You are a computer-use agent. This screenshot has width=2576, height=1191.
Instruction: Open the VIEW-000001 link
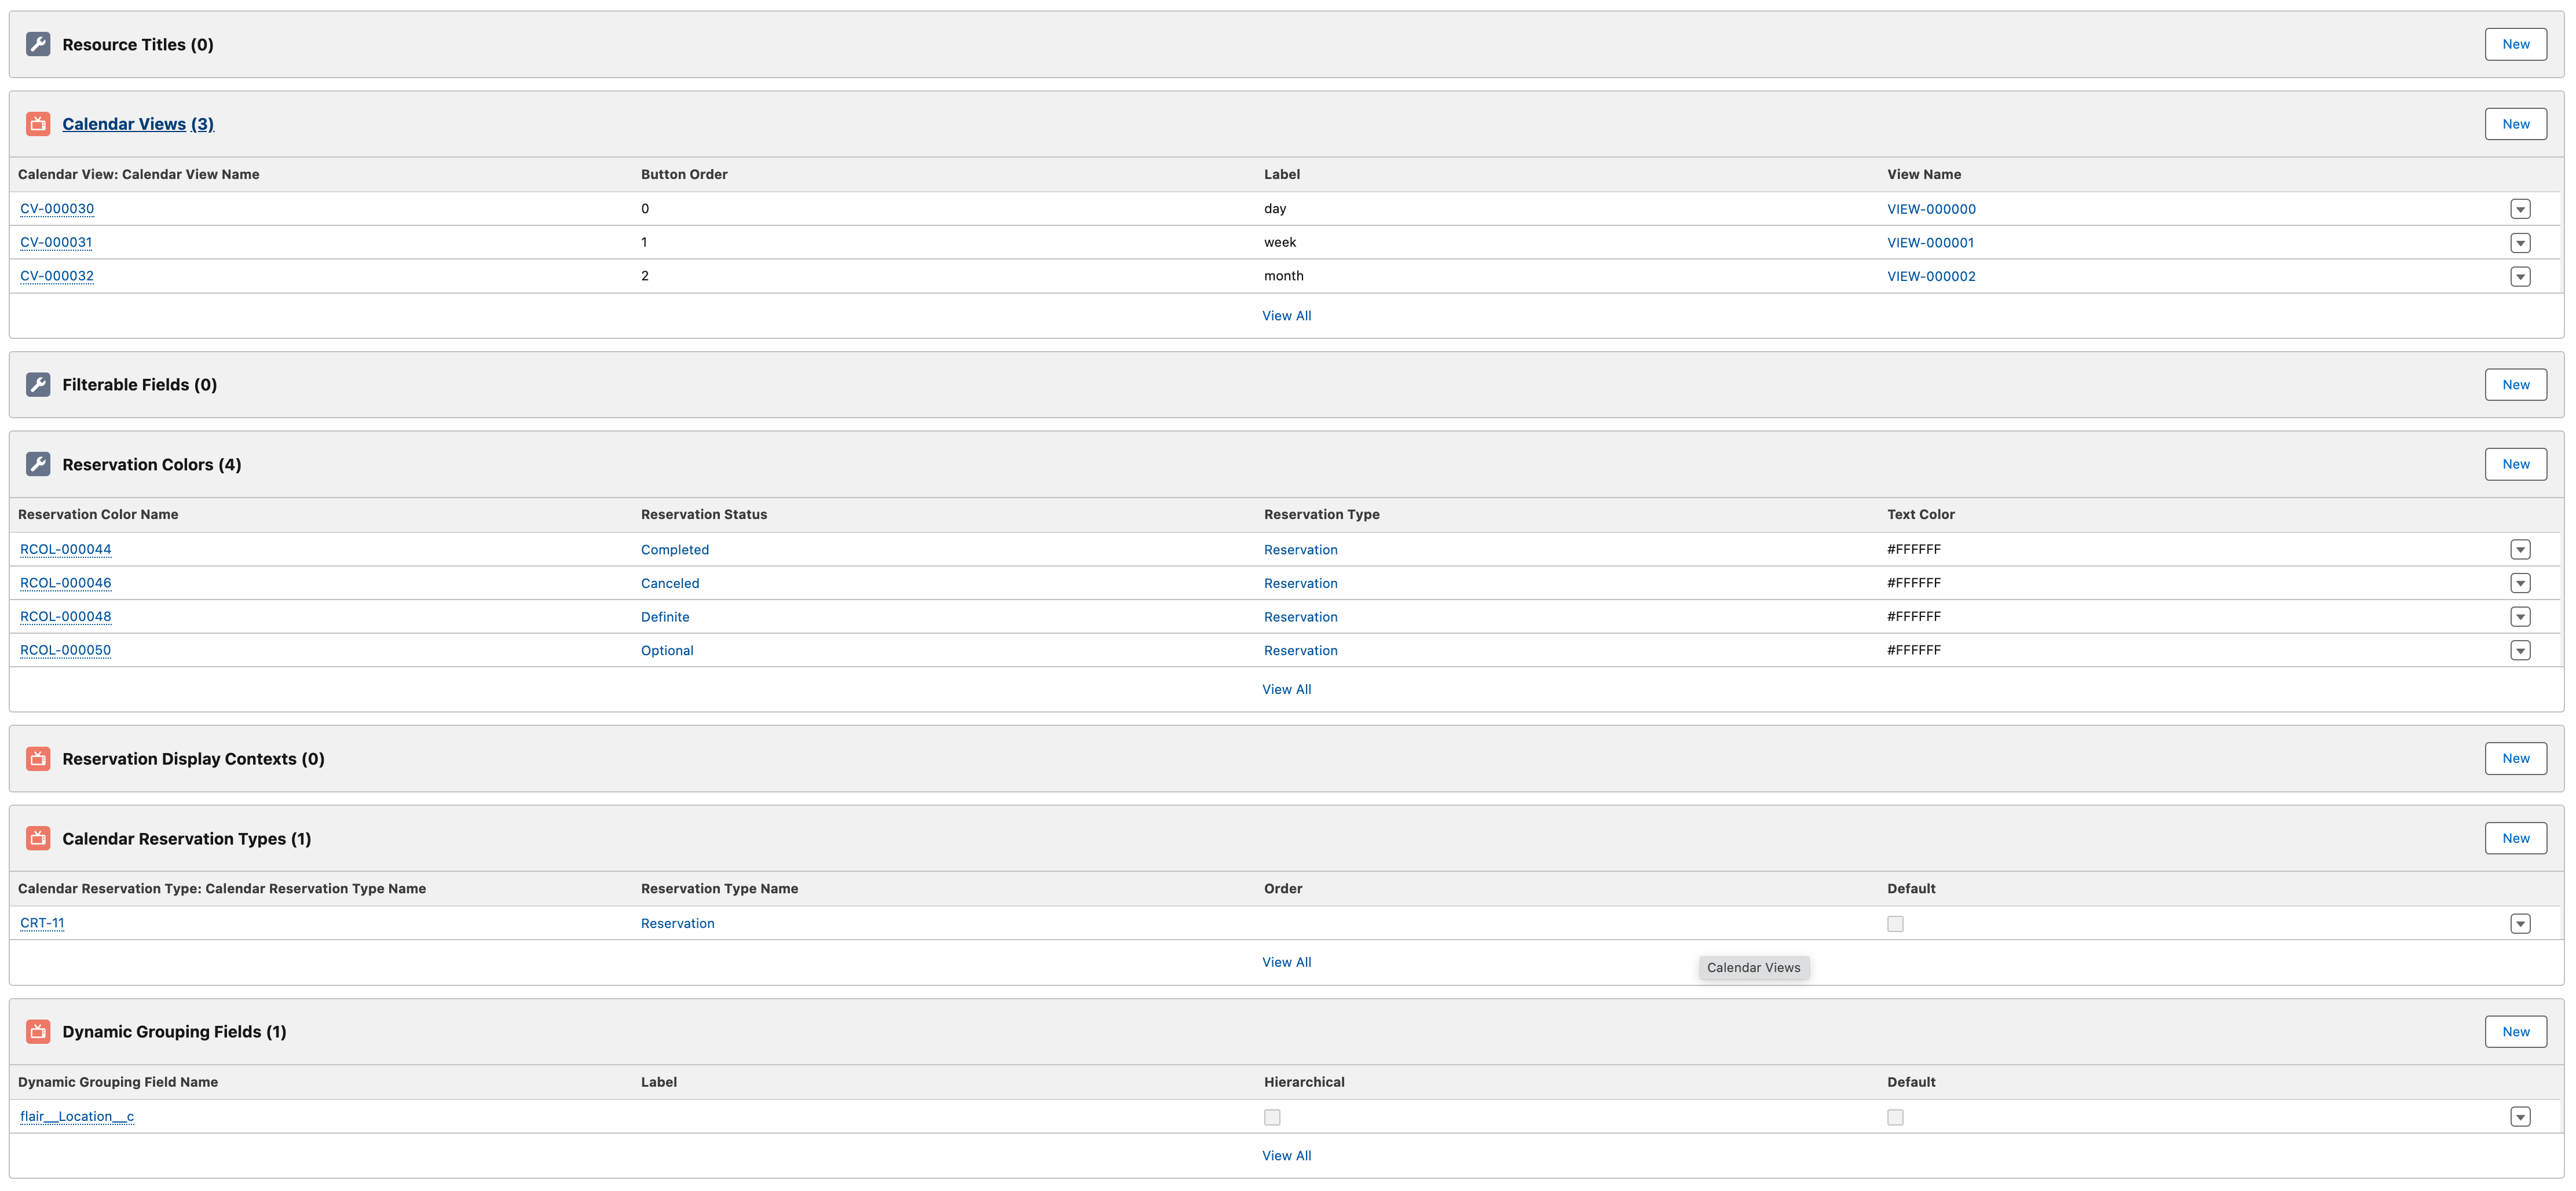pyautogui.click(x=1930, y=242)
